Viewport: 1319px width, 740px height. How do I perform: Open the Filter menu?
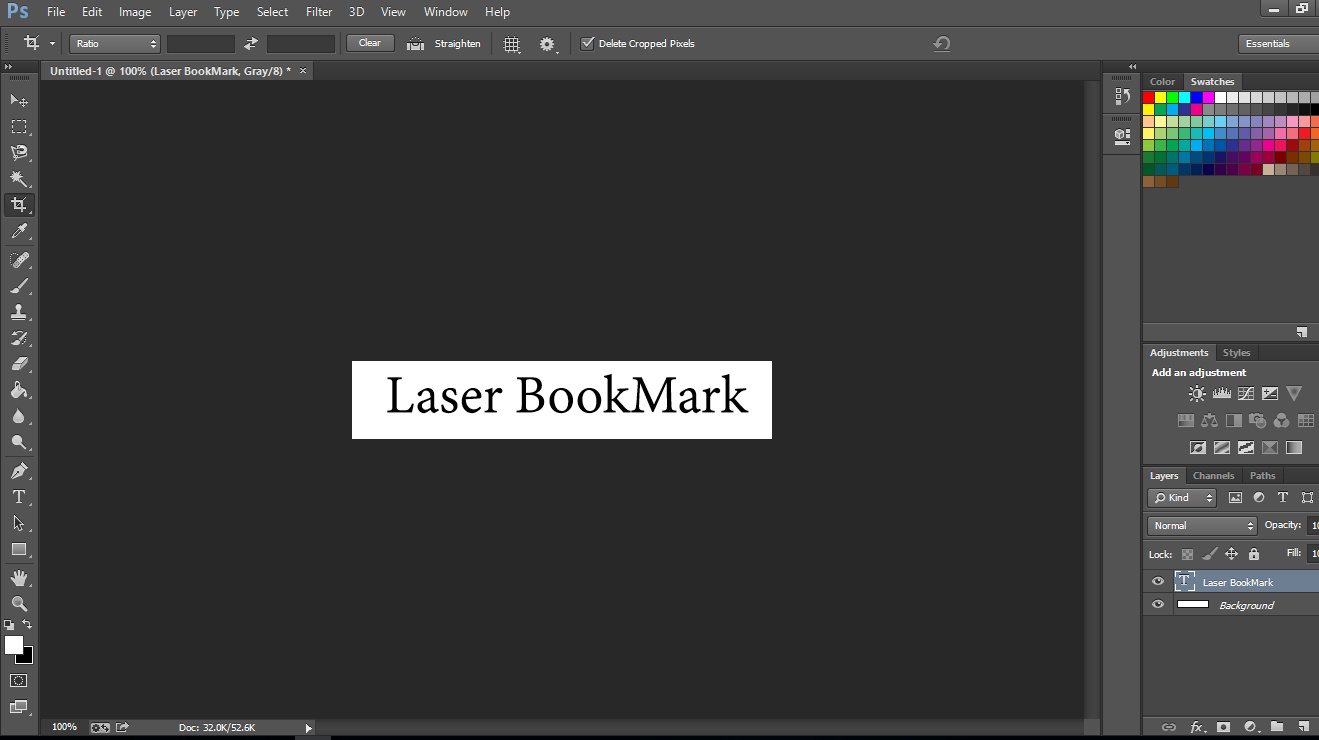[x=319, y=11]
